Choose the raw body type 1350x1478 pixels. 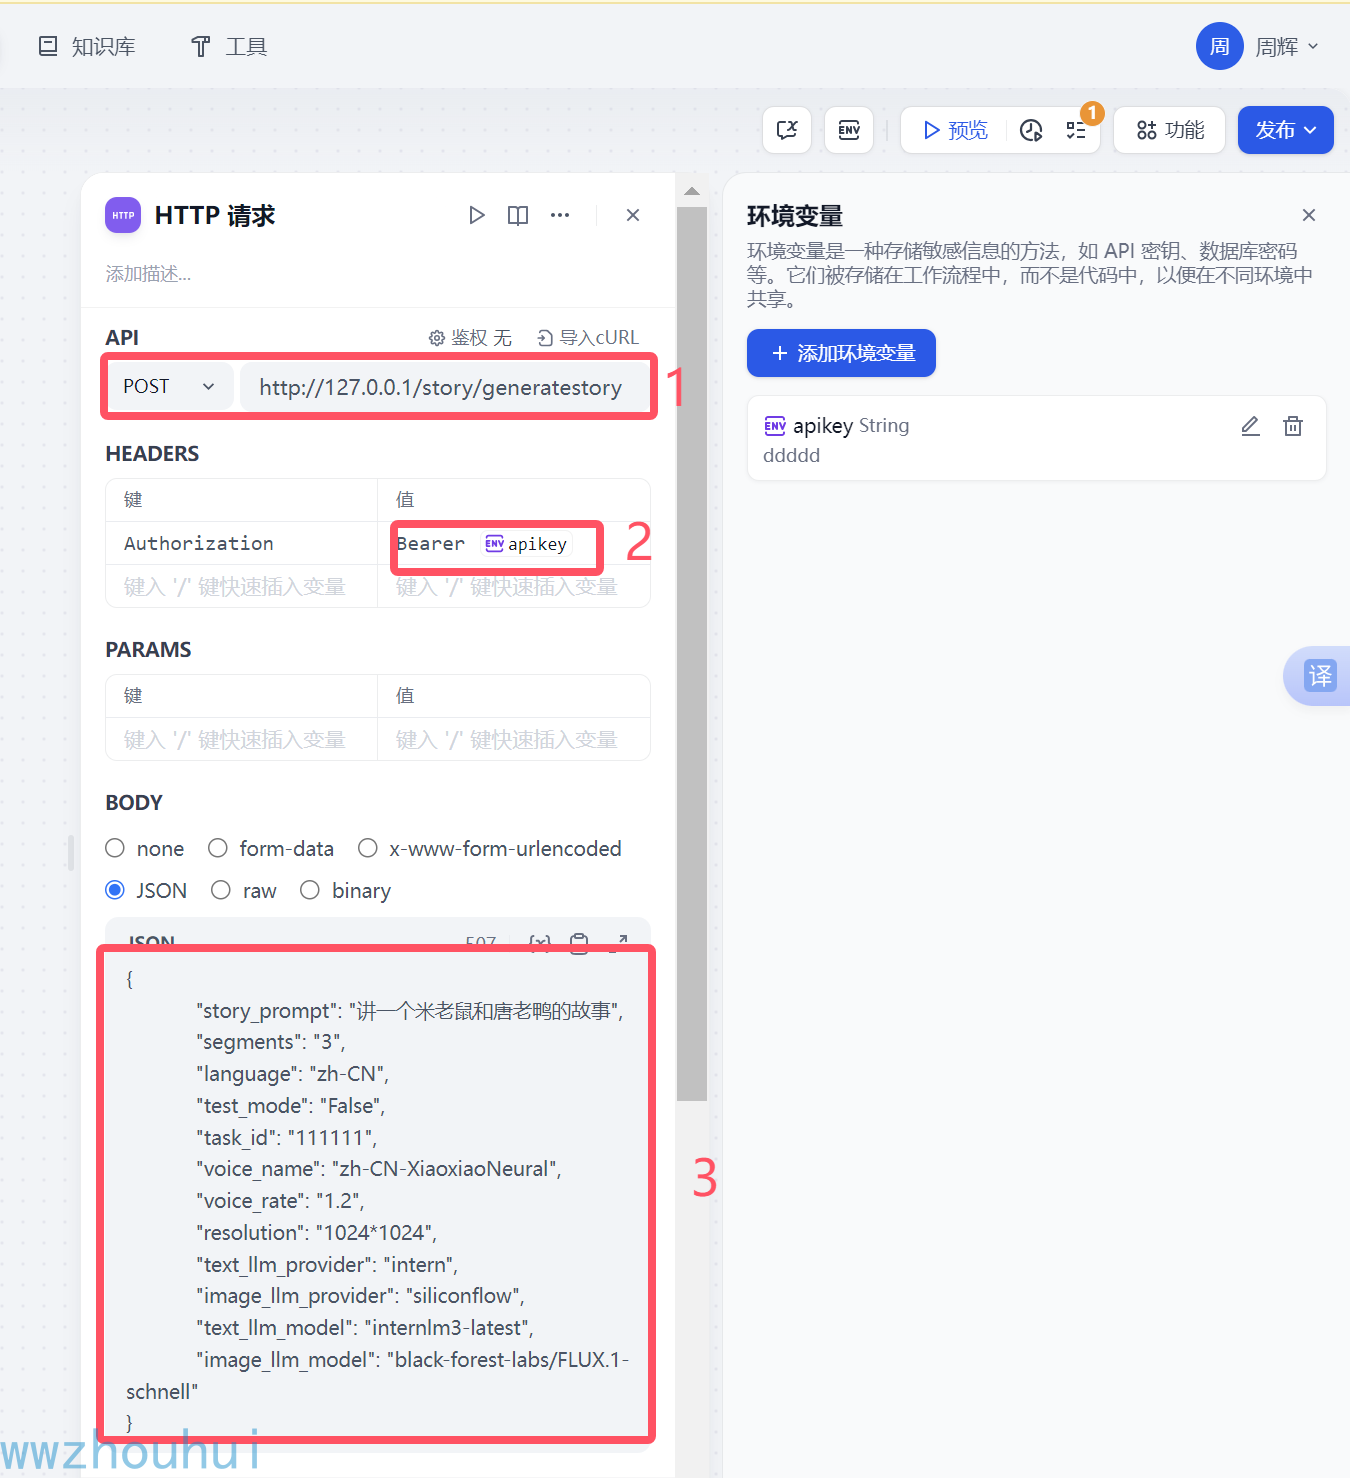pos(221,890)
